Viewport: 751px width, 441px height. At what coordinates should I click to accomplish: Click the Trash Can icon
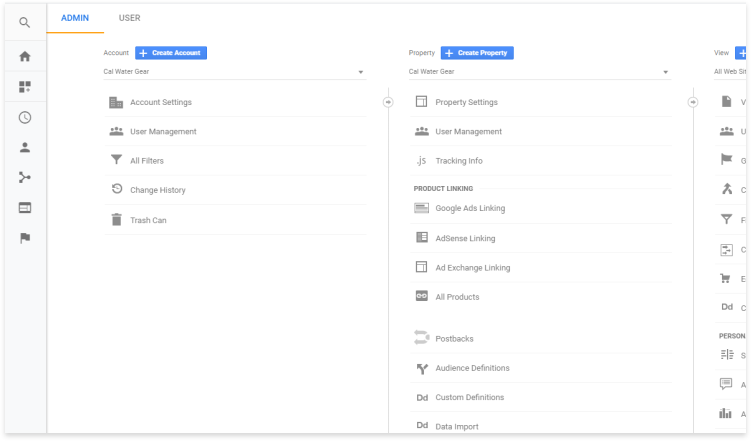tap(116, 219)
